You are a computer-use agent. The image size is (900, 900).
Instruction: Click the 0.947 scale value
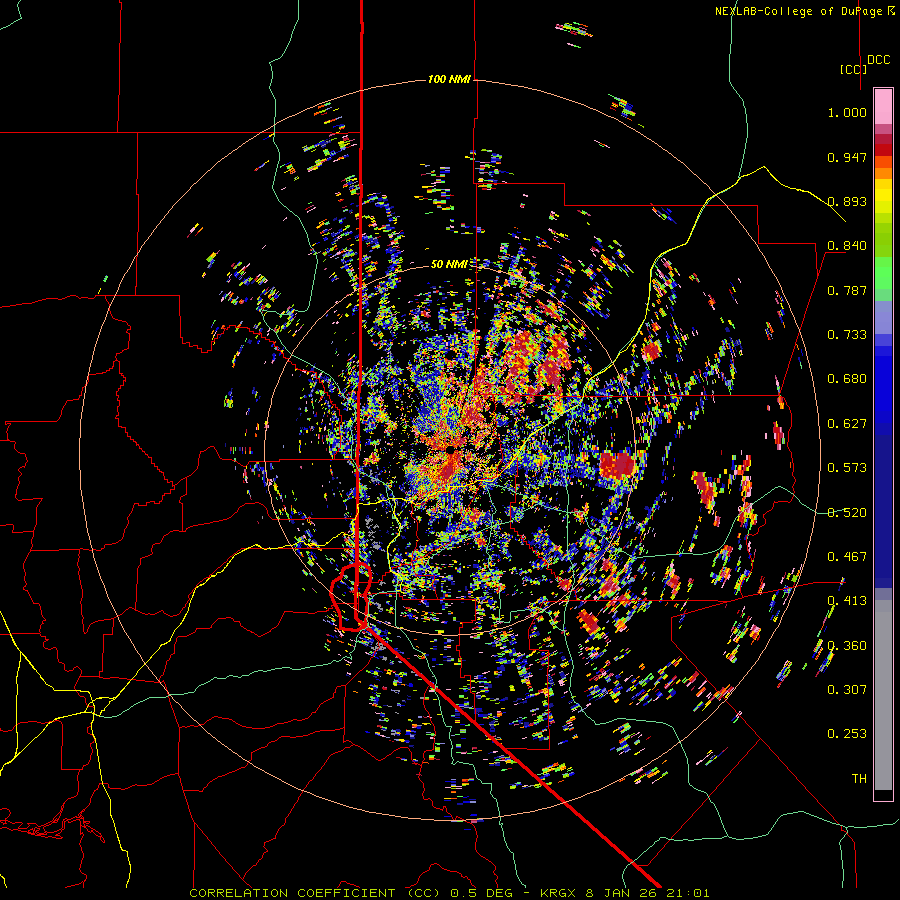click(x=847, y=157)
